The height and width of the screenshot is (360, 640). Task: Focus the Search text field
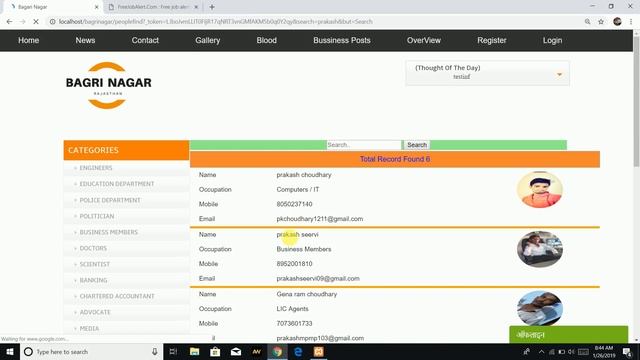click(364, 145)
